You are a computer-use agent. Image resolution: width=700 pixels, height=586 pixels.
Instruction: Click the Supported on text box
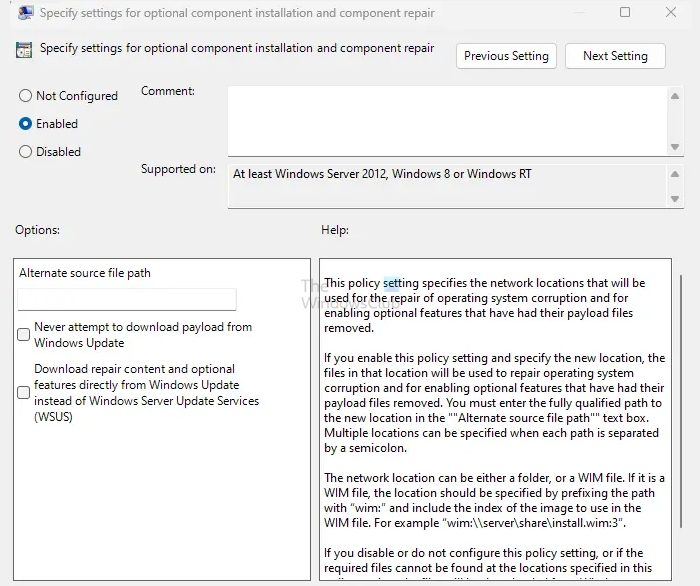[445, 186]
